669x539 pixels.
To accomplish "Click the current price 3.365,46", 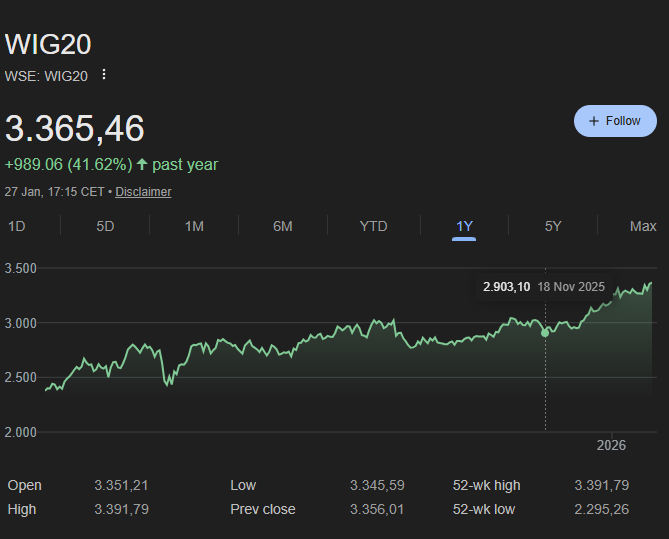I will (75, 128).
